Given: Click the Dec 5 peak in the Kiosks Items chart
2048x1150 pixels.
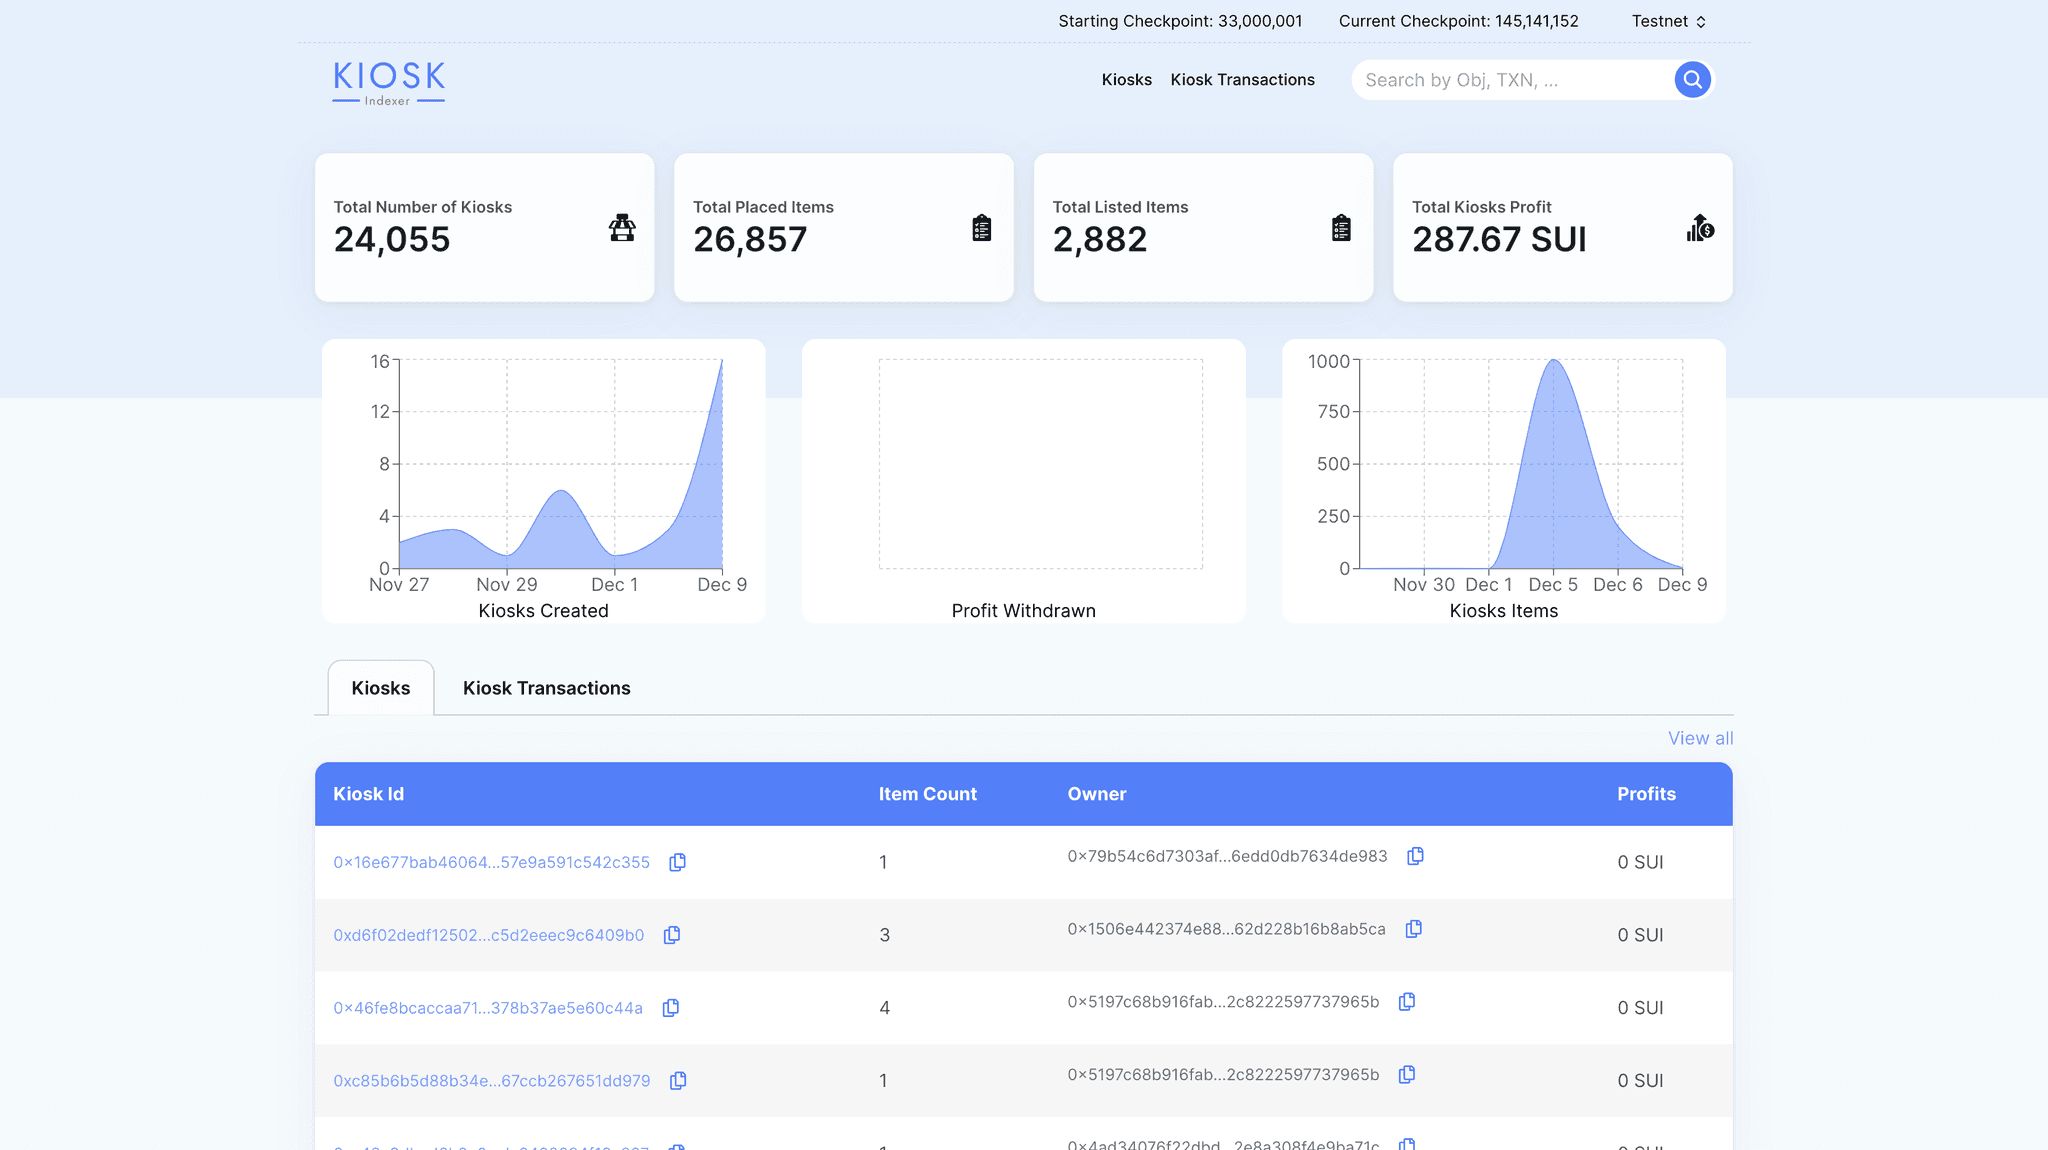Looking at the screenshot, I should click(1553, 362).
